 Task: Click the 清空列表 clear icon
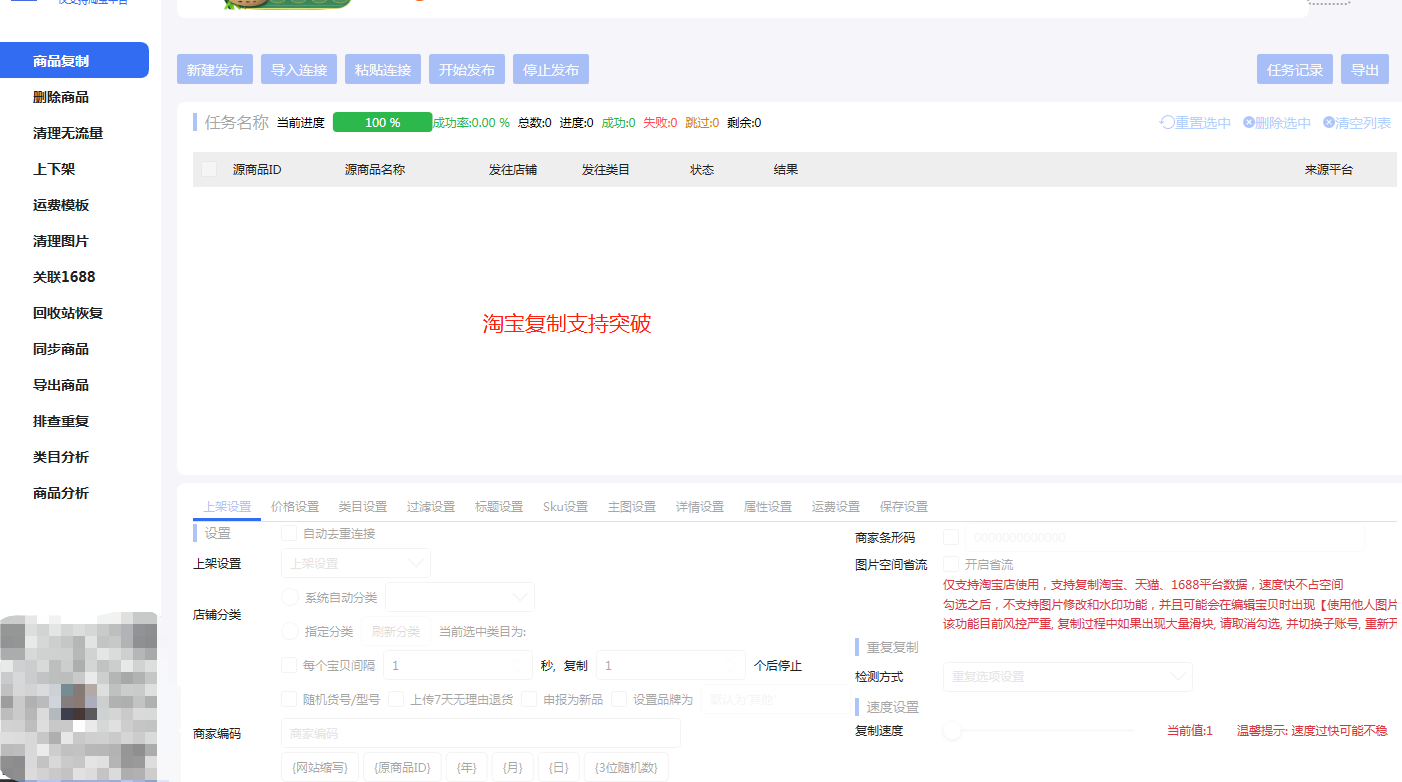[1329, 122]
